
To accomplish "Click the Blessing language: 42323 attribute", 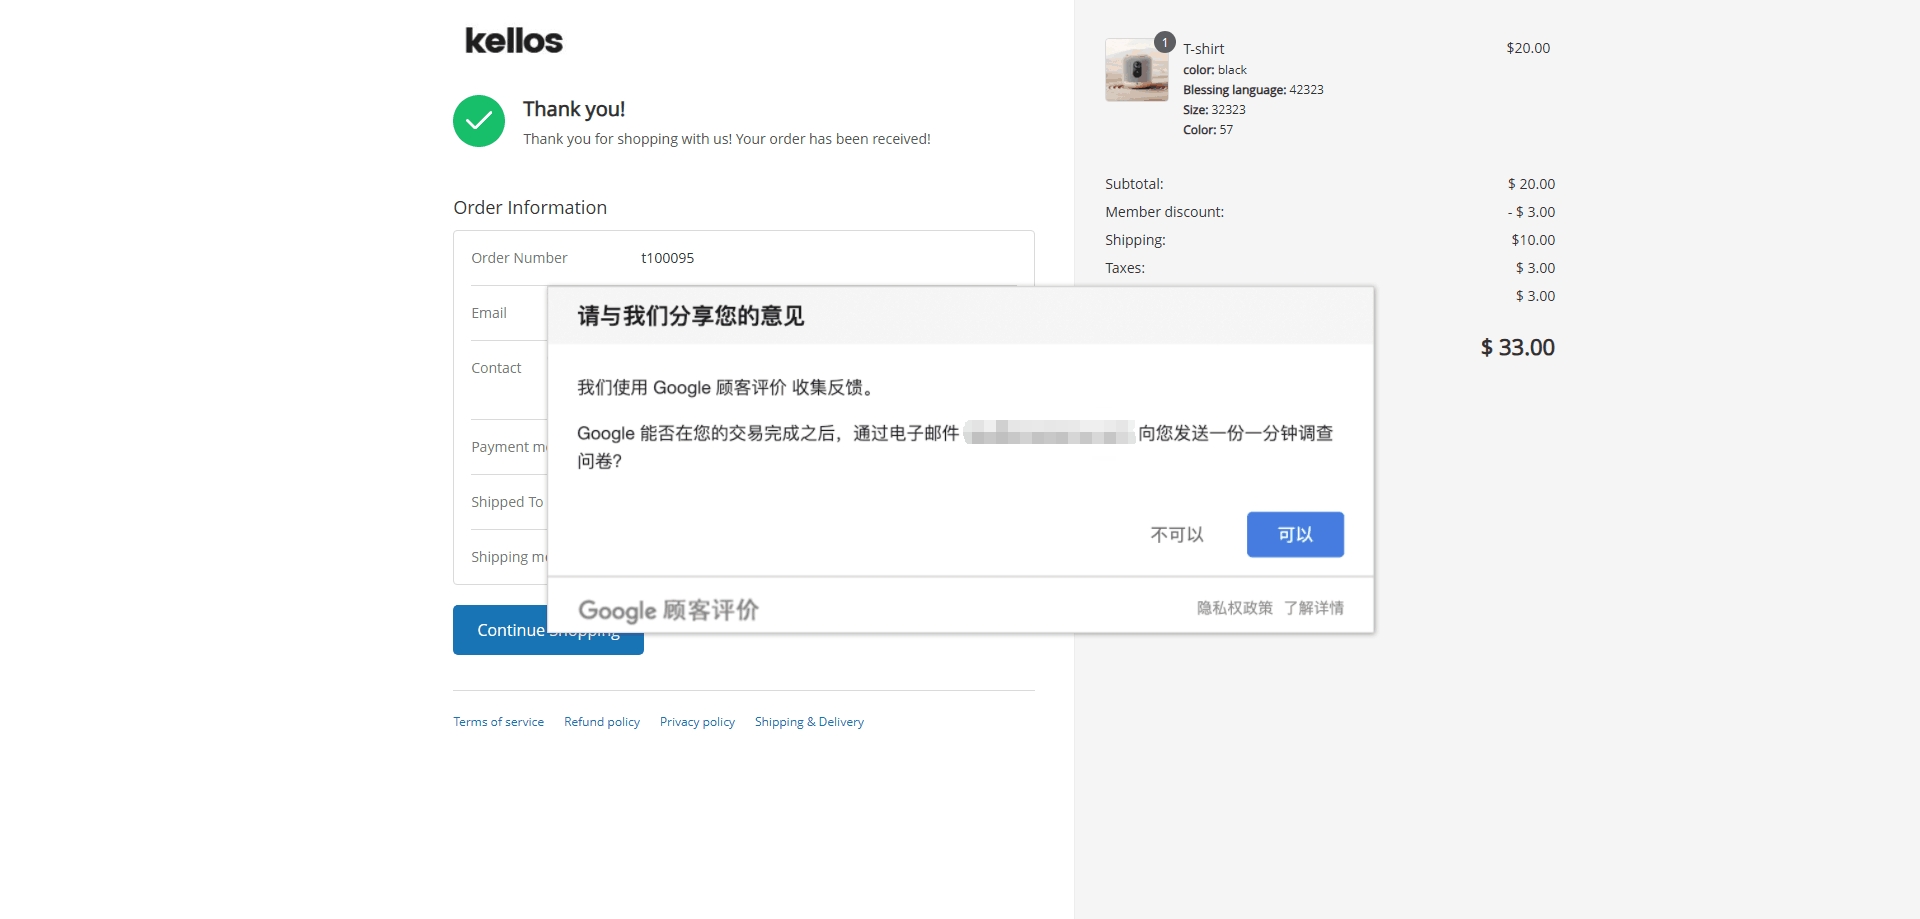I will pos(1253,90).
